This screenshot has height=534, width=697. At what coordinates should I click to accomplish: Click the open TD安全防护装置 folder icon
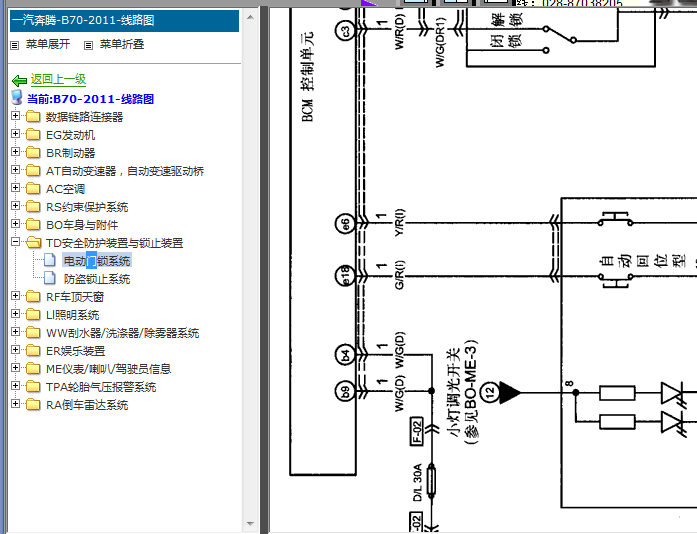(x=33, y=242)
